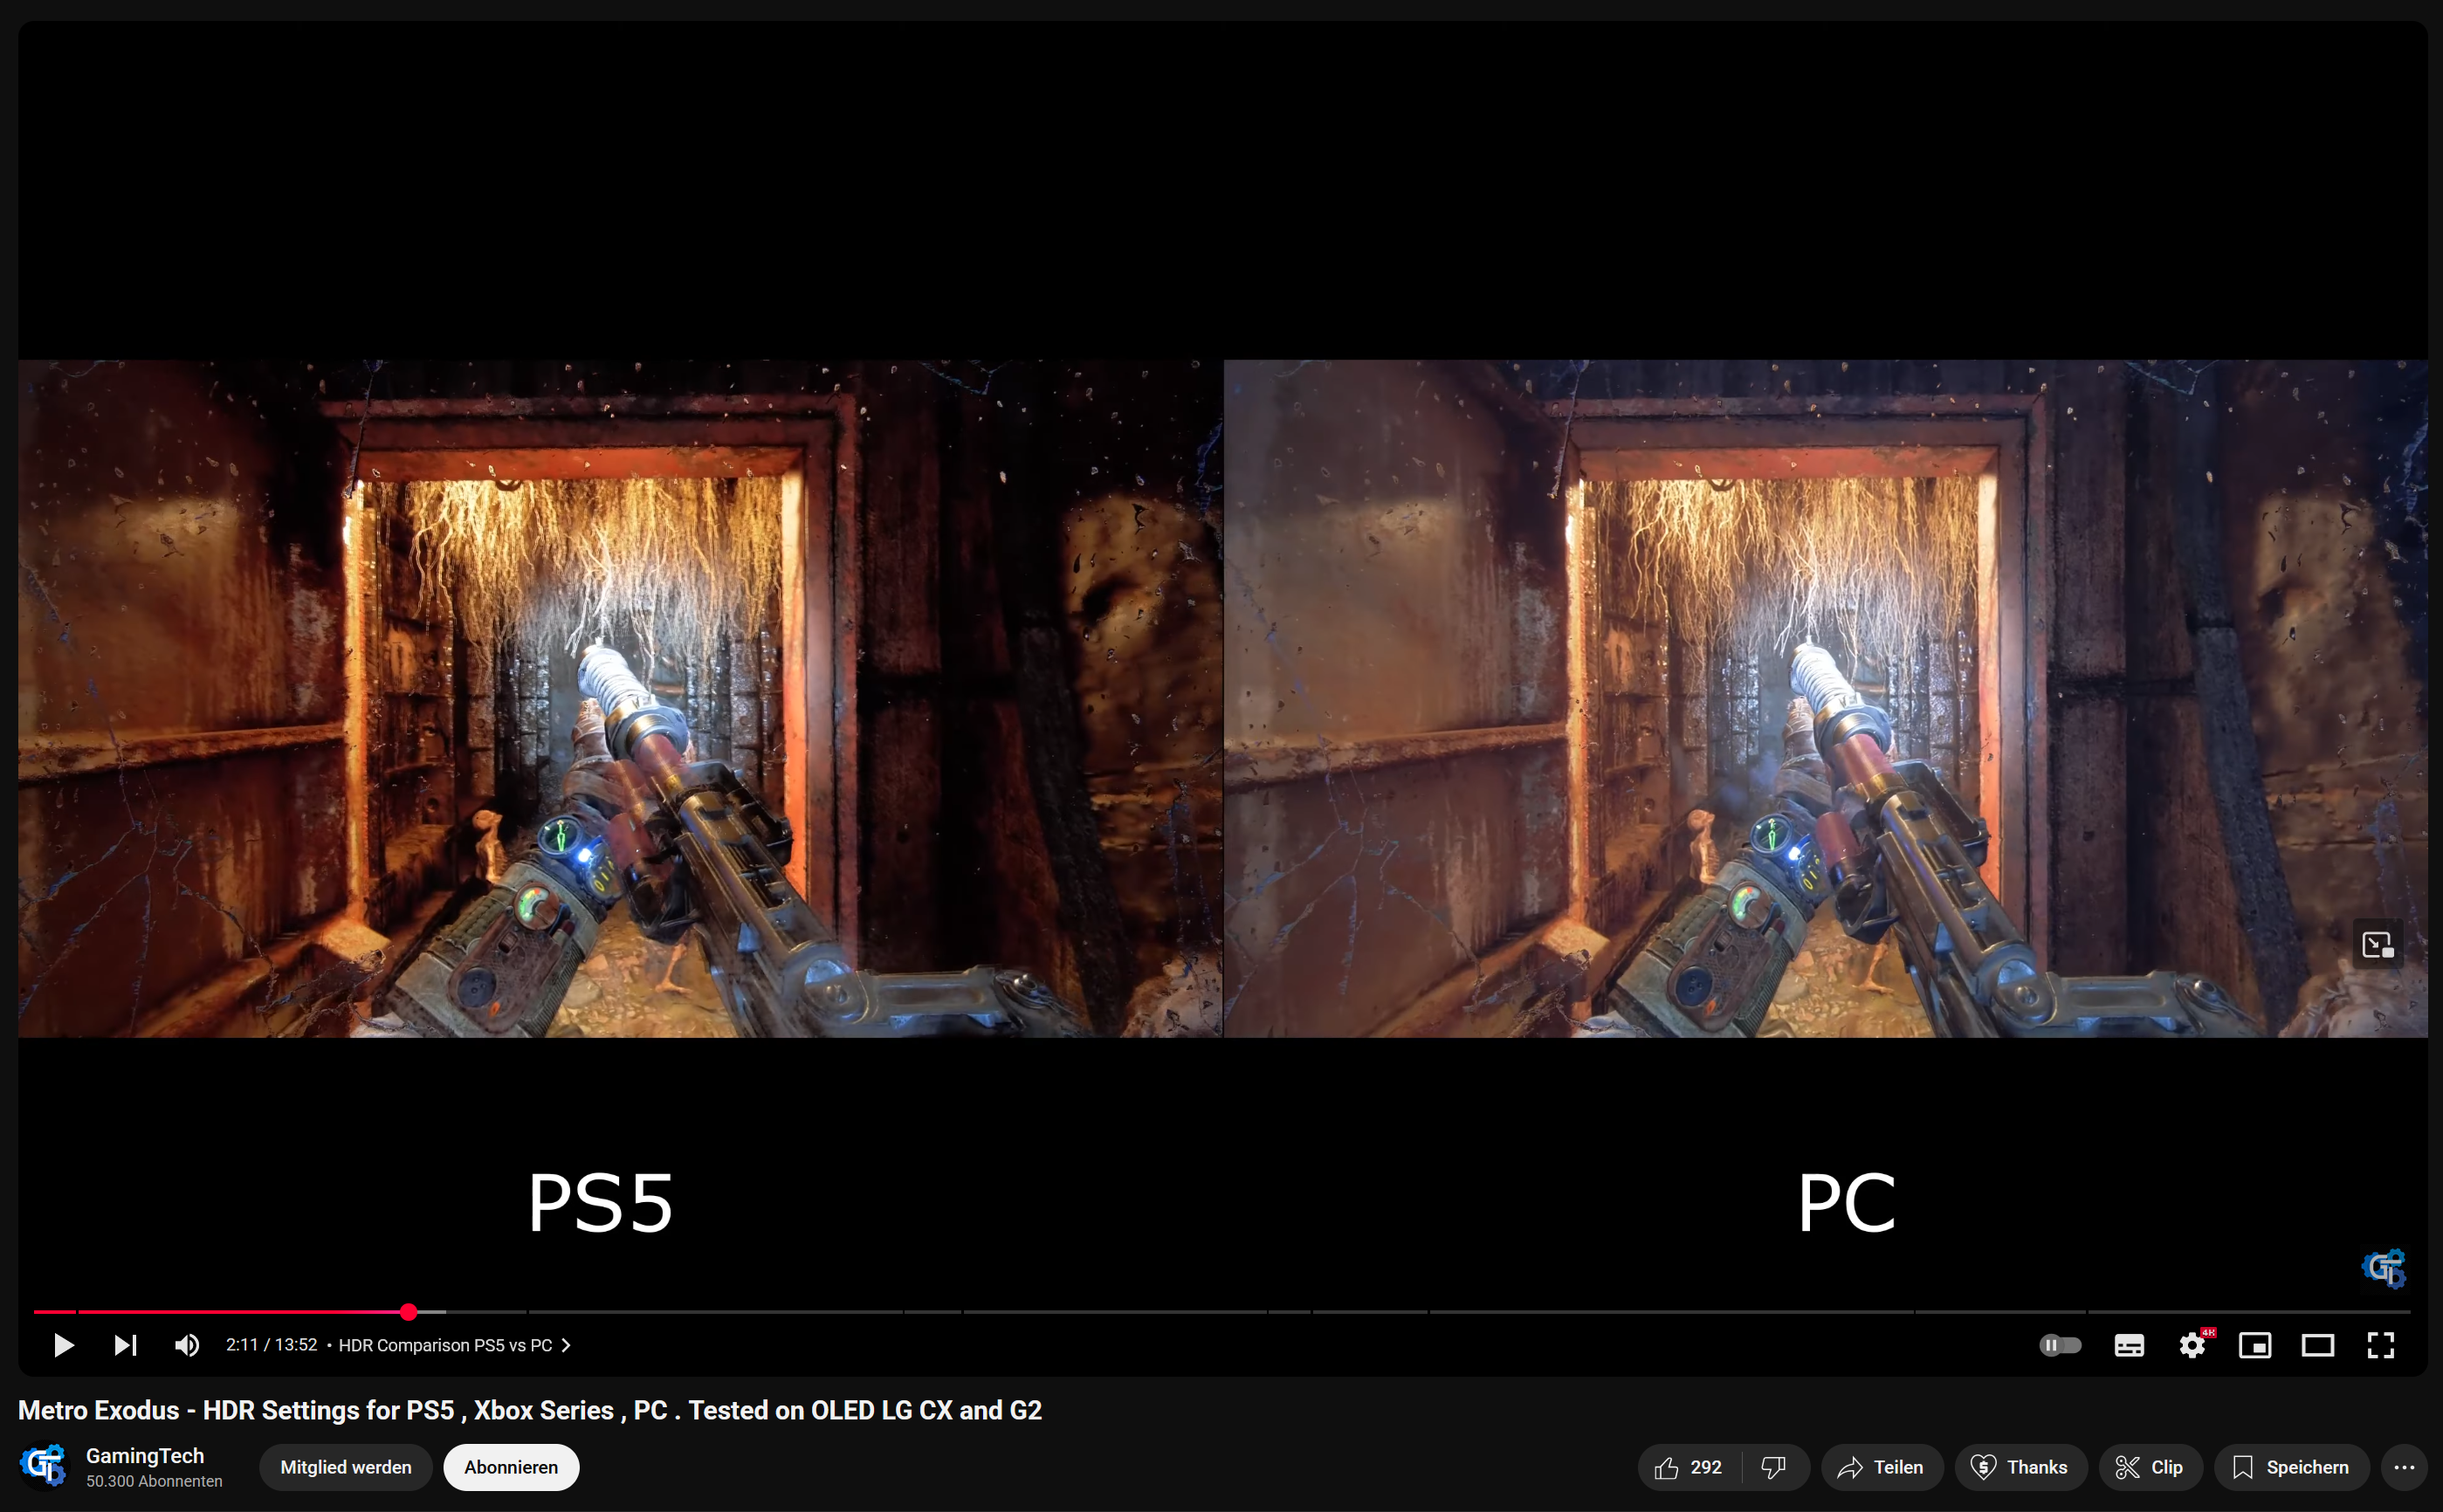Toggle autoplay off

point(2061,1345)
